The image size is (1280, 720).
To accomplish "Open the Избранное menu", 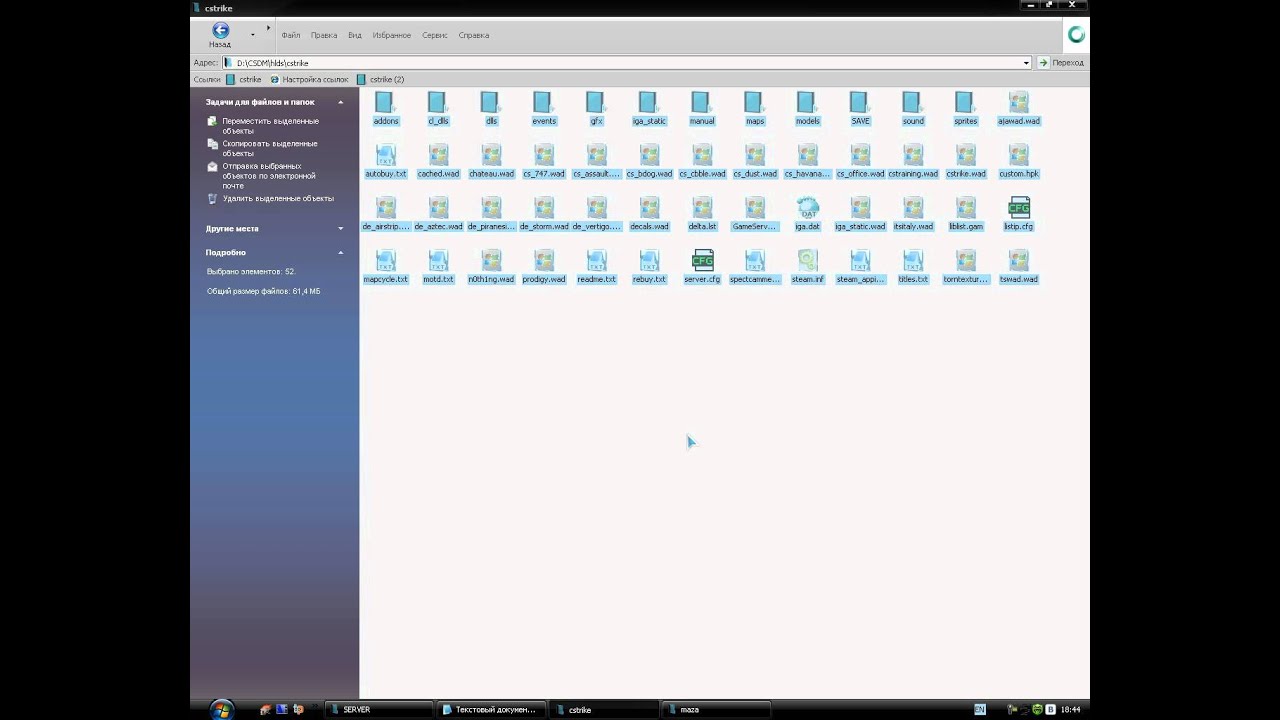I will 392,35.
